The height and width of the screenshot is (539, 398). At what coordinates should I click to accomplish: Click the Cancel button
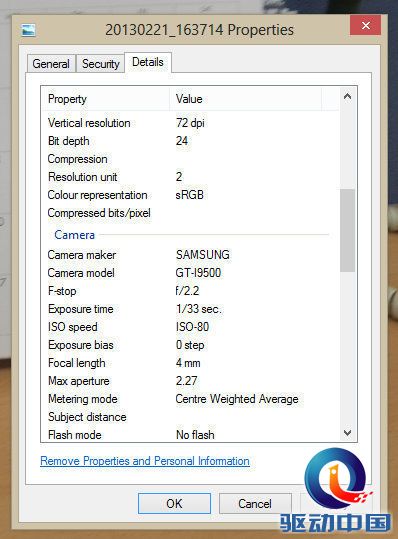coord(255,504)
